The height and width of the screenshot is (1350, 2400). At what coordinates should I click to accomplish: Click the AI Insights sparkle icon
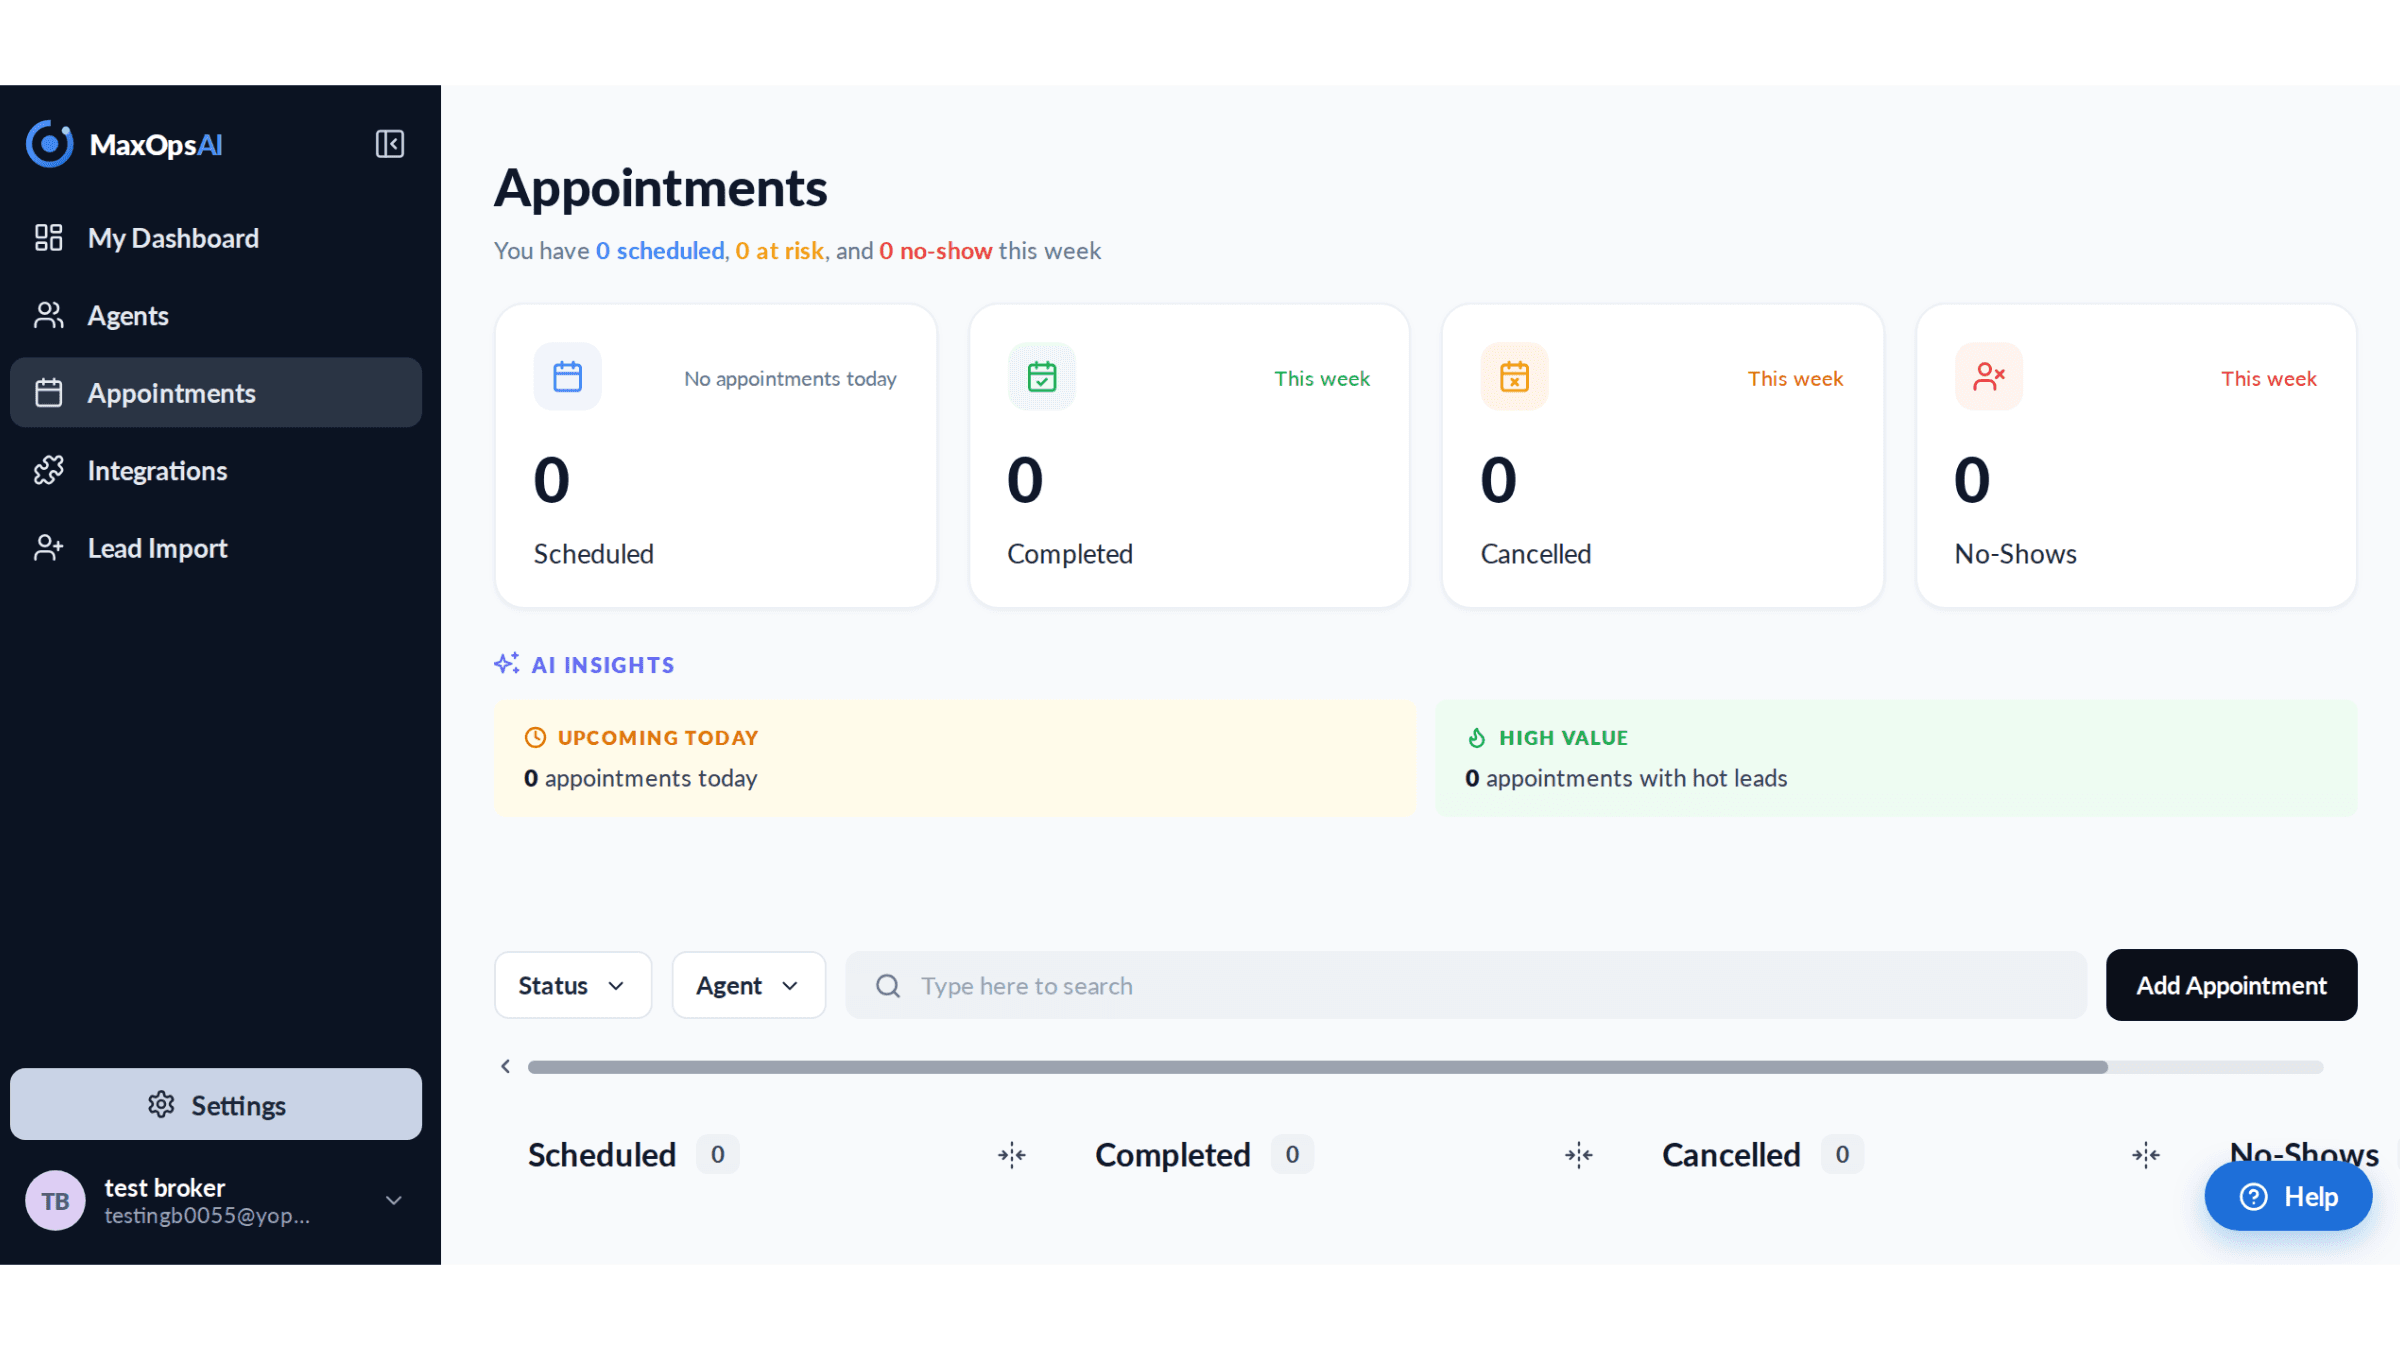tap(507, 664)
